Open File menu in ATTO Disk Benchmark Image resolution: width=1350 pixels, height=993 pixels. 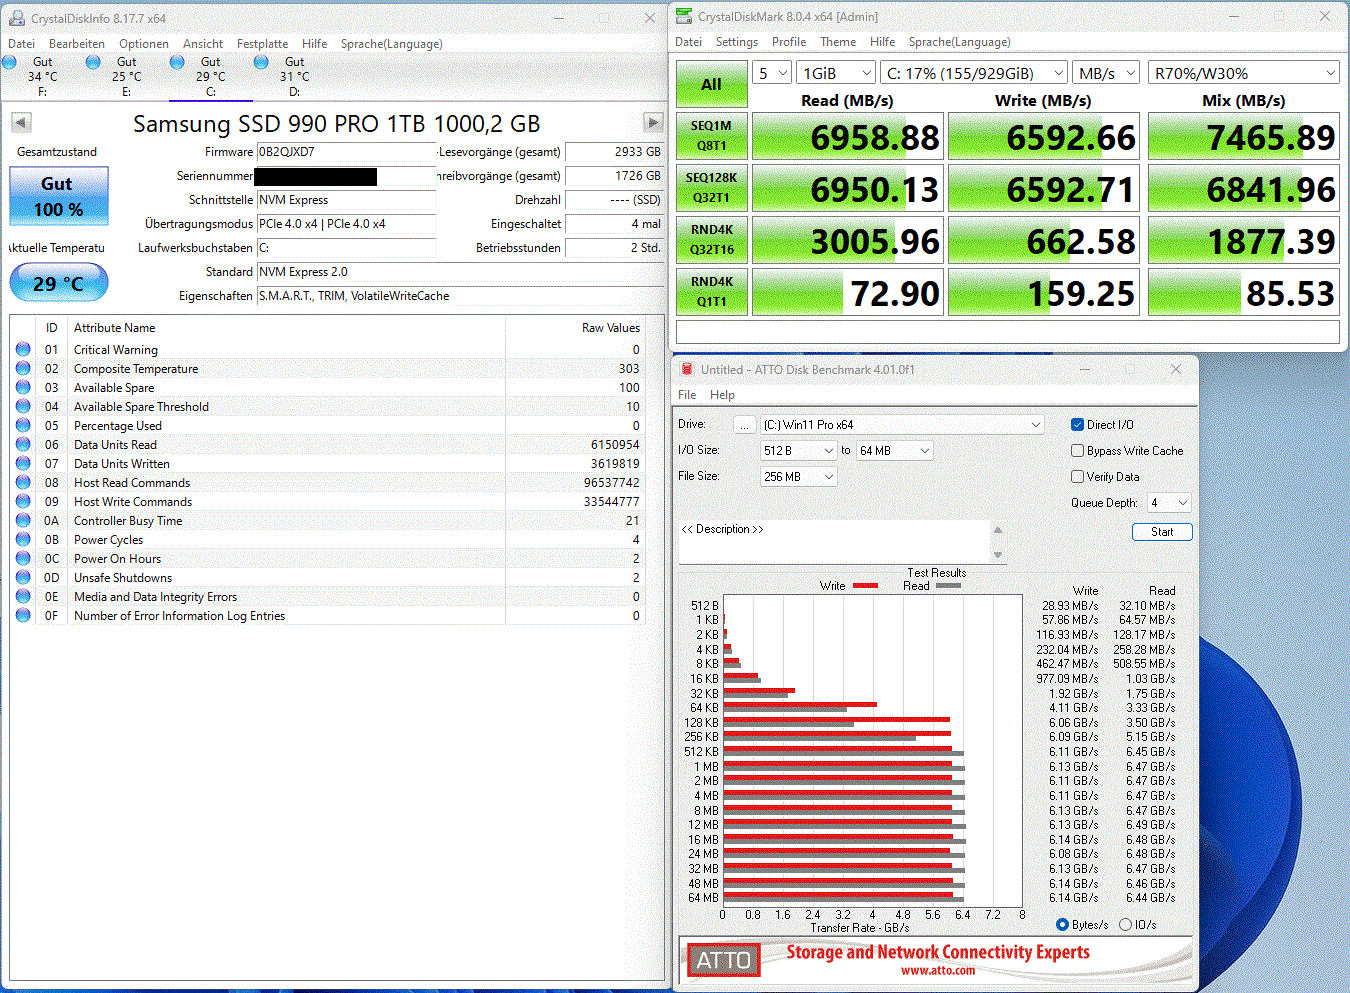[687, 395]
